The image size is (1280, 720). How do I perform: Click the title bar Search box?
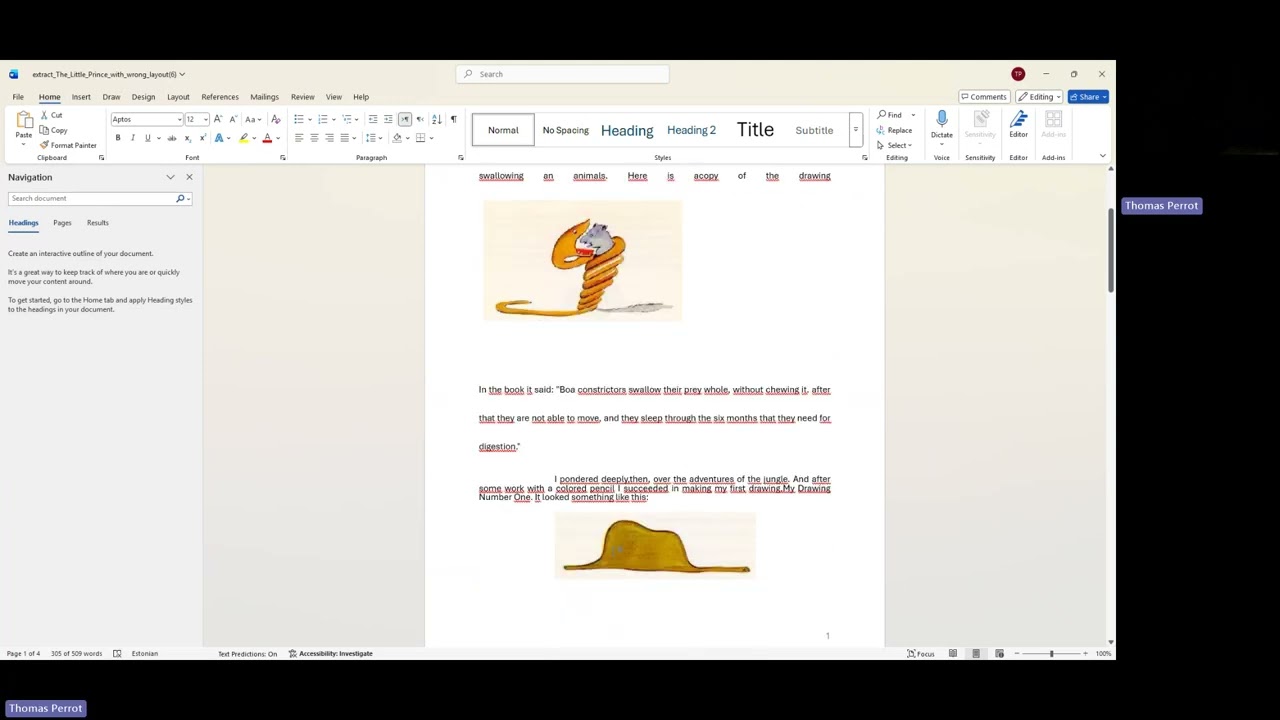(563, 74)
